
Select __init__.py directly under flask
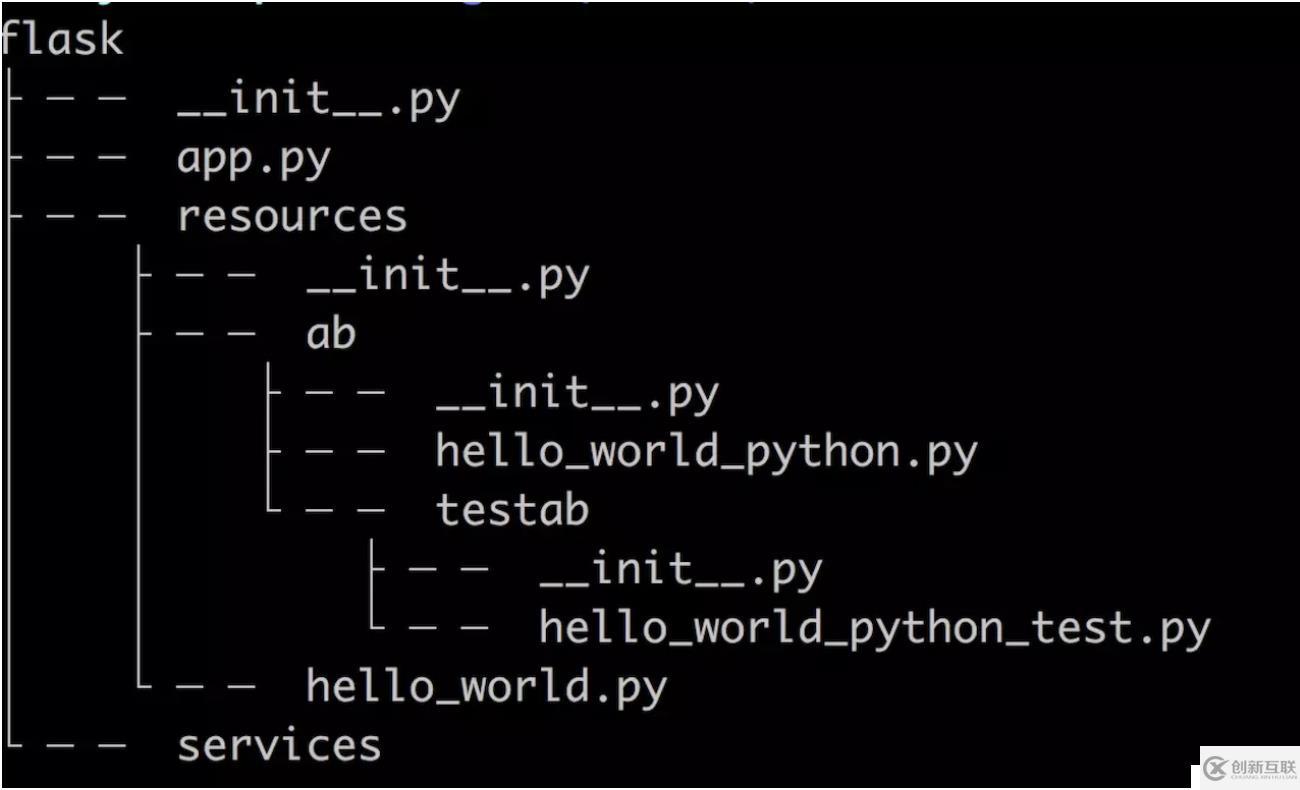tap(319, 101)
